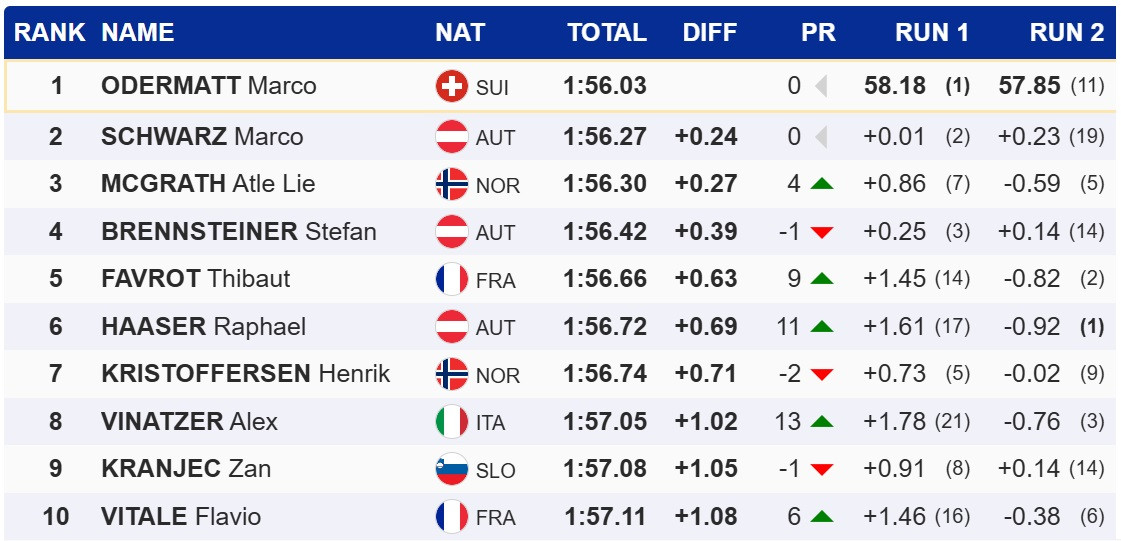Click the red down arrow in Kristoffersen's row
1121x541 pixels.
822,375
